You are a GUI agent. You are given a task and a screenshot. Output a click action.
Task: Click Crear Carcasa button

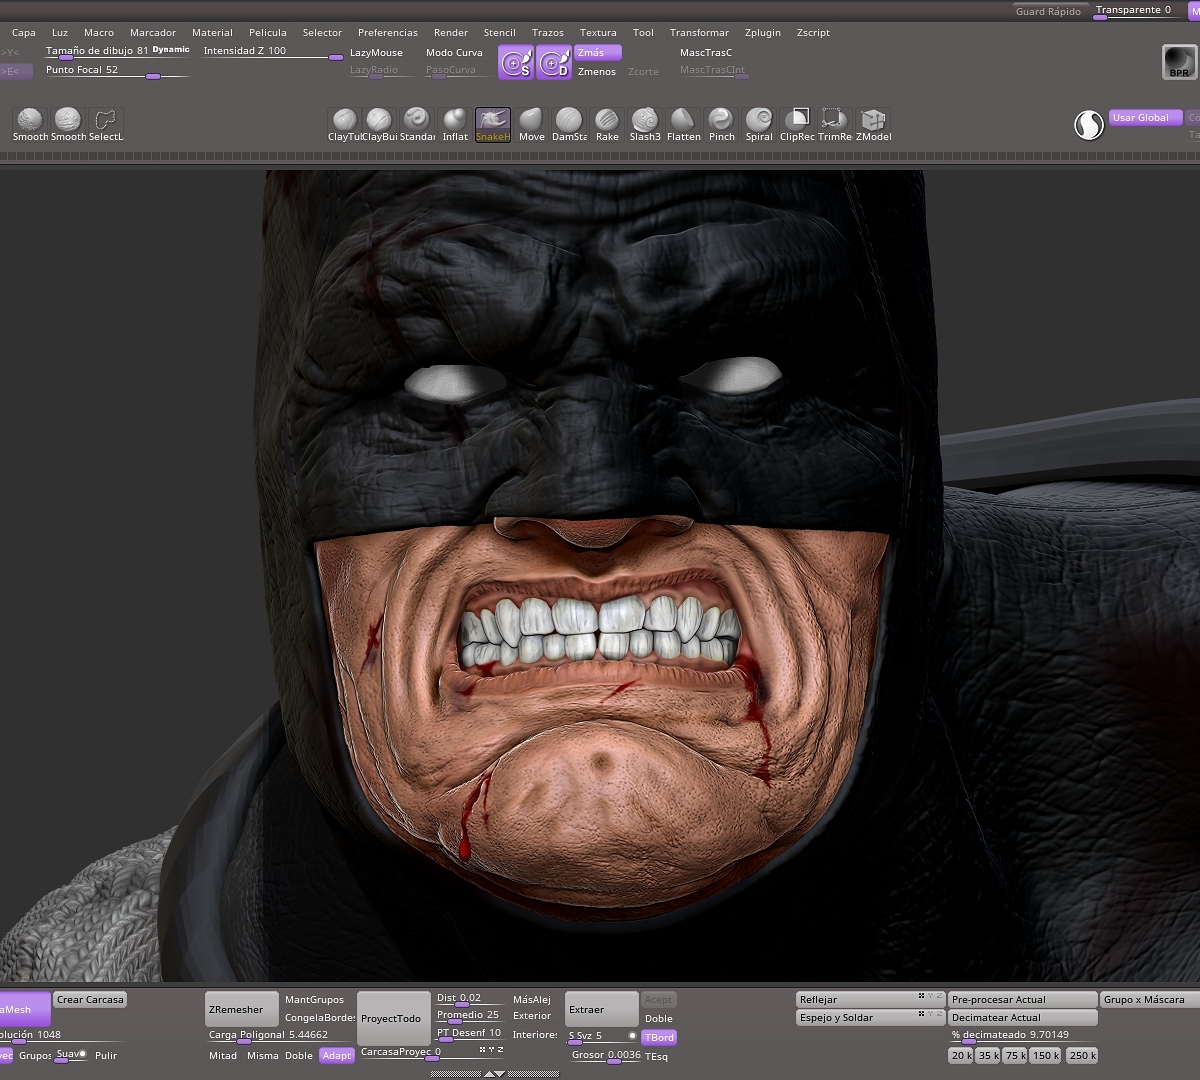90,1000
